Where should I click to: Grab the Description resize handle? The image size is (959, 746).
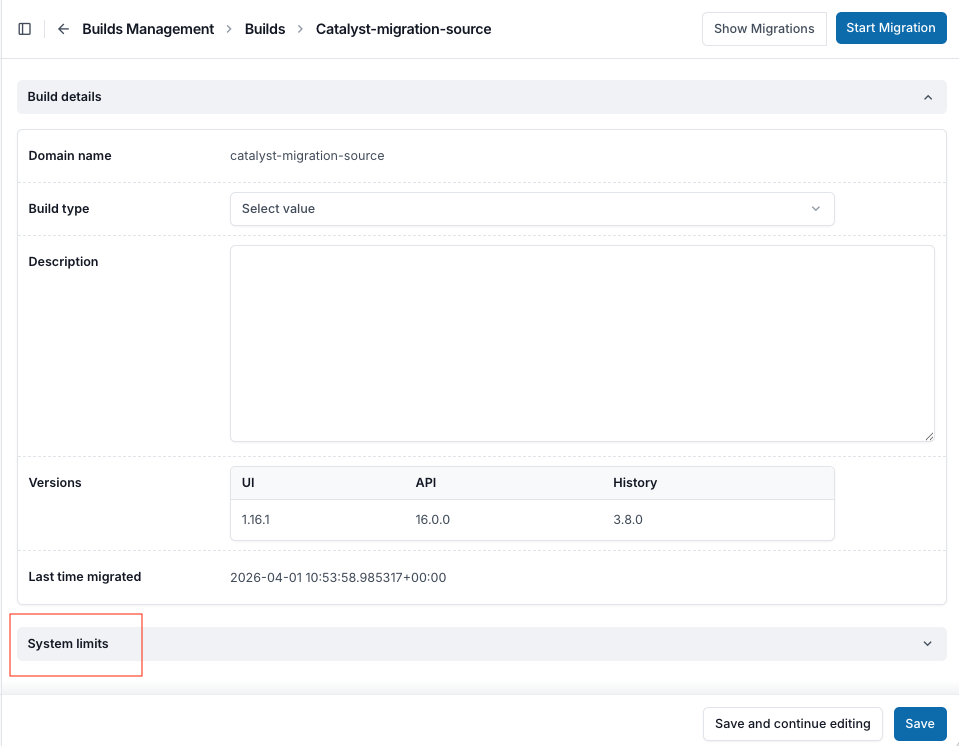click(x=929, y=436)
